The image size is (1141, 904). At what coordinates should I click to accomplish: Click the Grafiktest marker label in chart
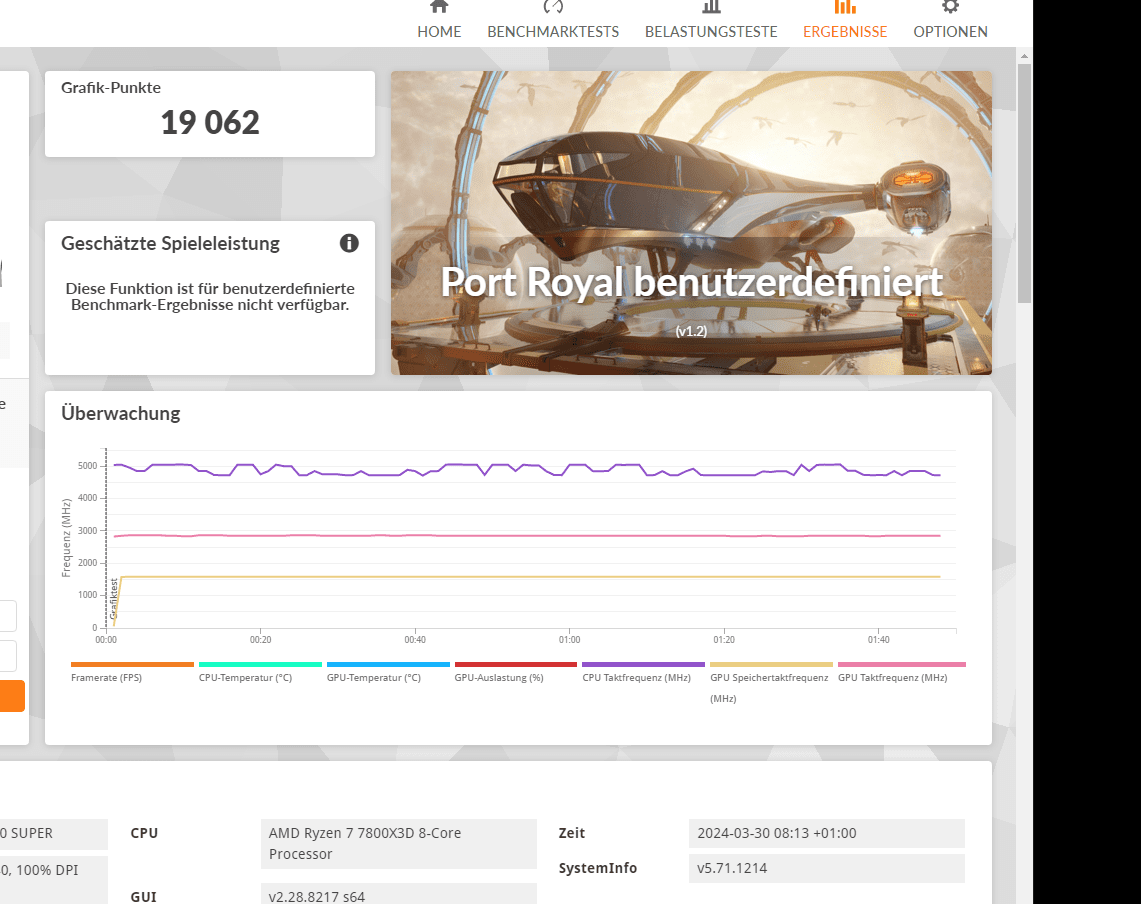(x=114, y=598)
